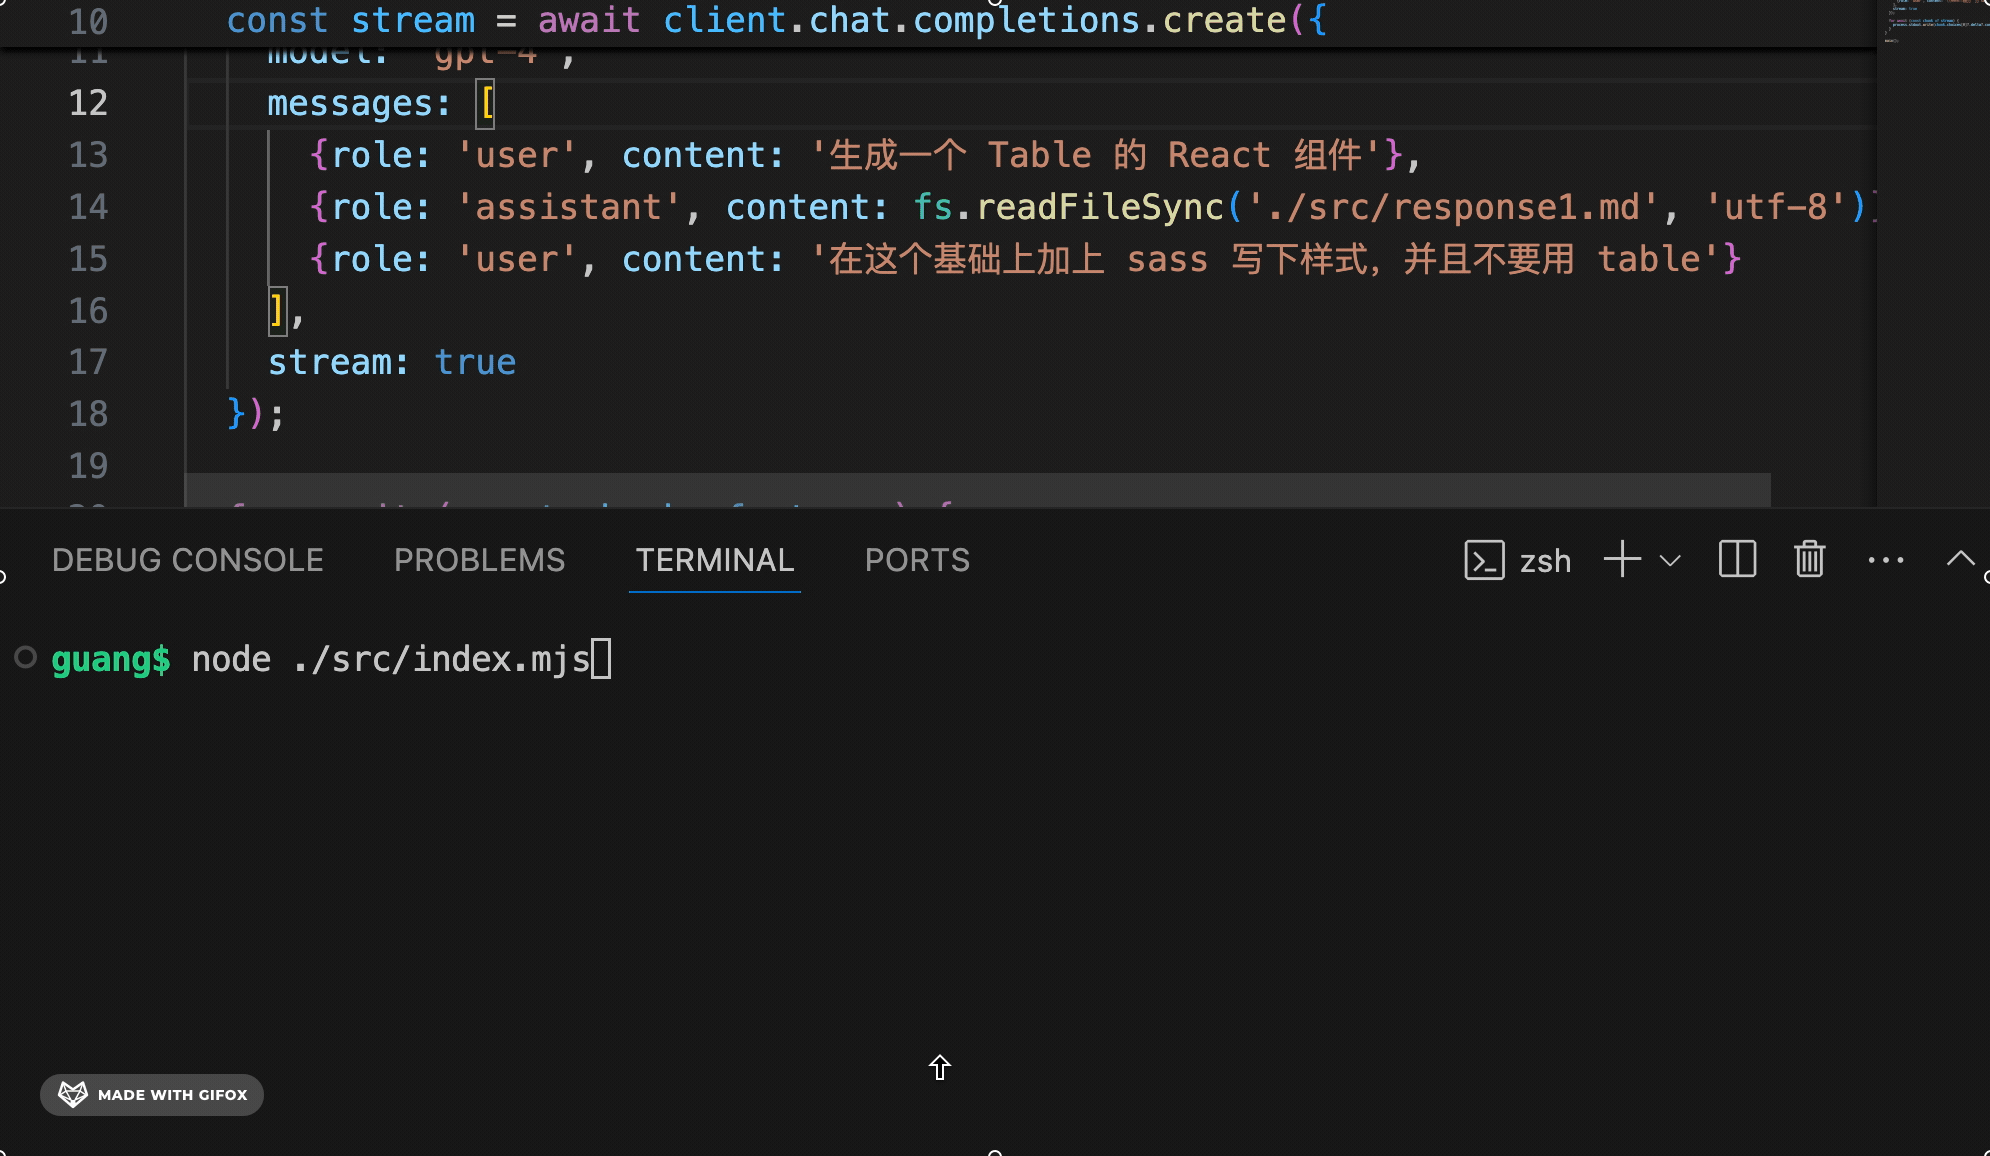This screenshot has height=1156, width=1990.
Task: Switch to the Debug Console tab
Action: [x=187, y=560]
